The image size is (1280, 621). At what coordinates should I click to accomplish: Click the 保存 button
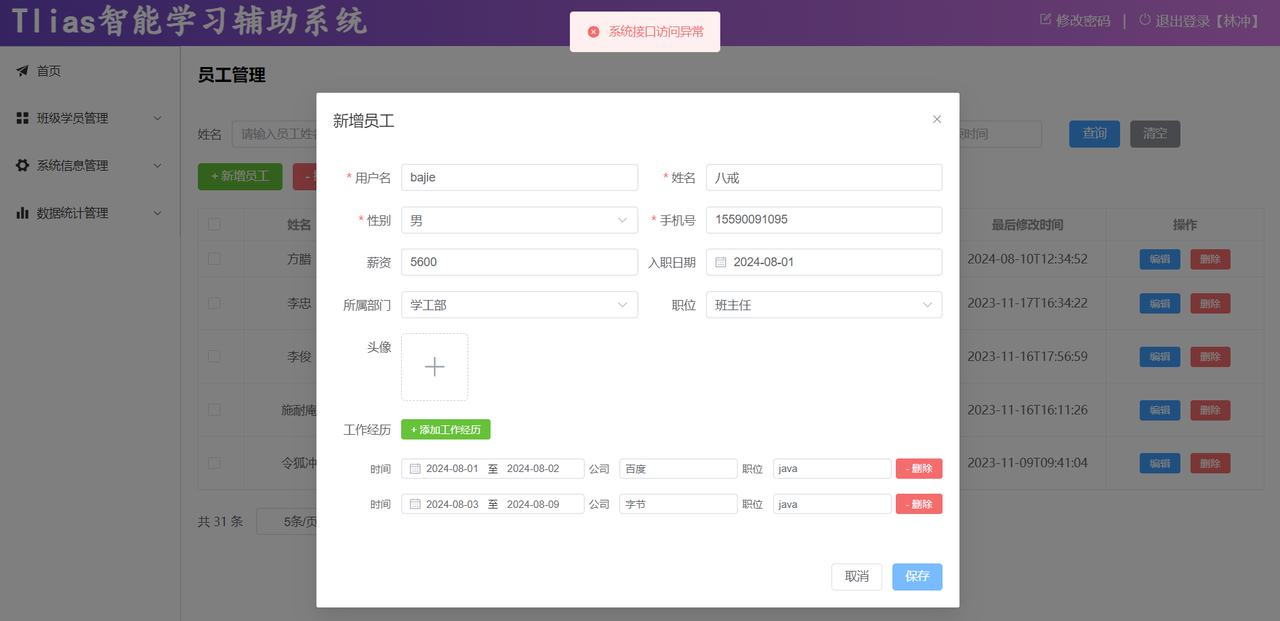[917, 577]
